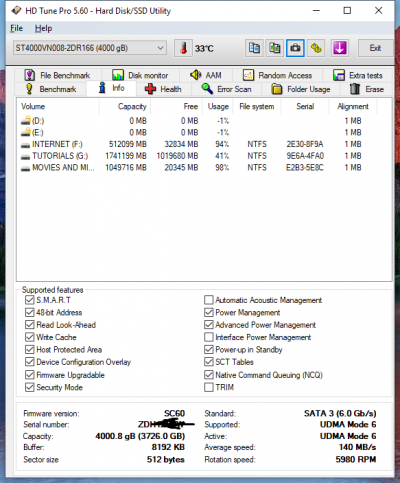This screenshot has height=483, width=400.
Task: Sort by the Capacity column header
Action: coord(125,106)
